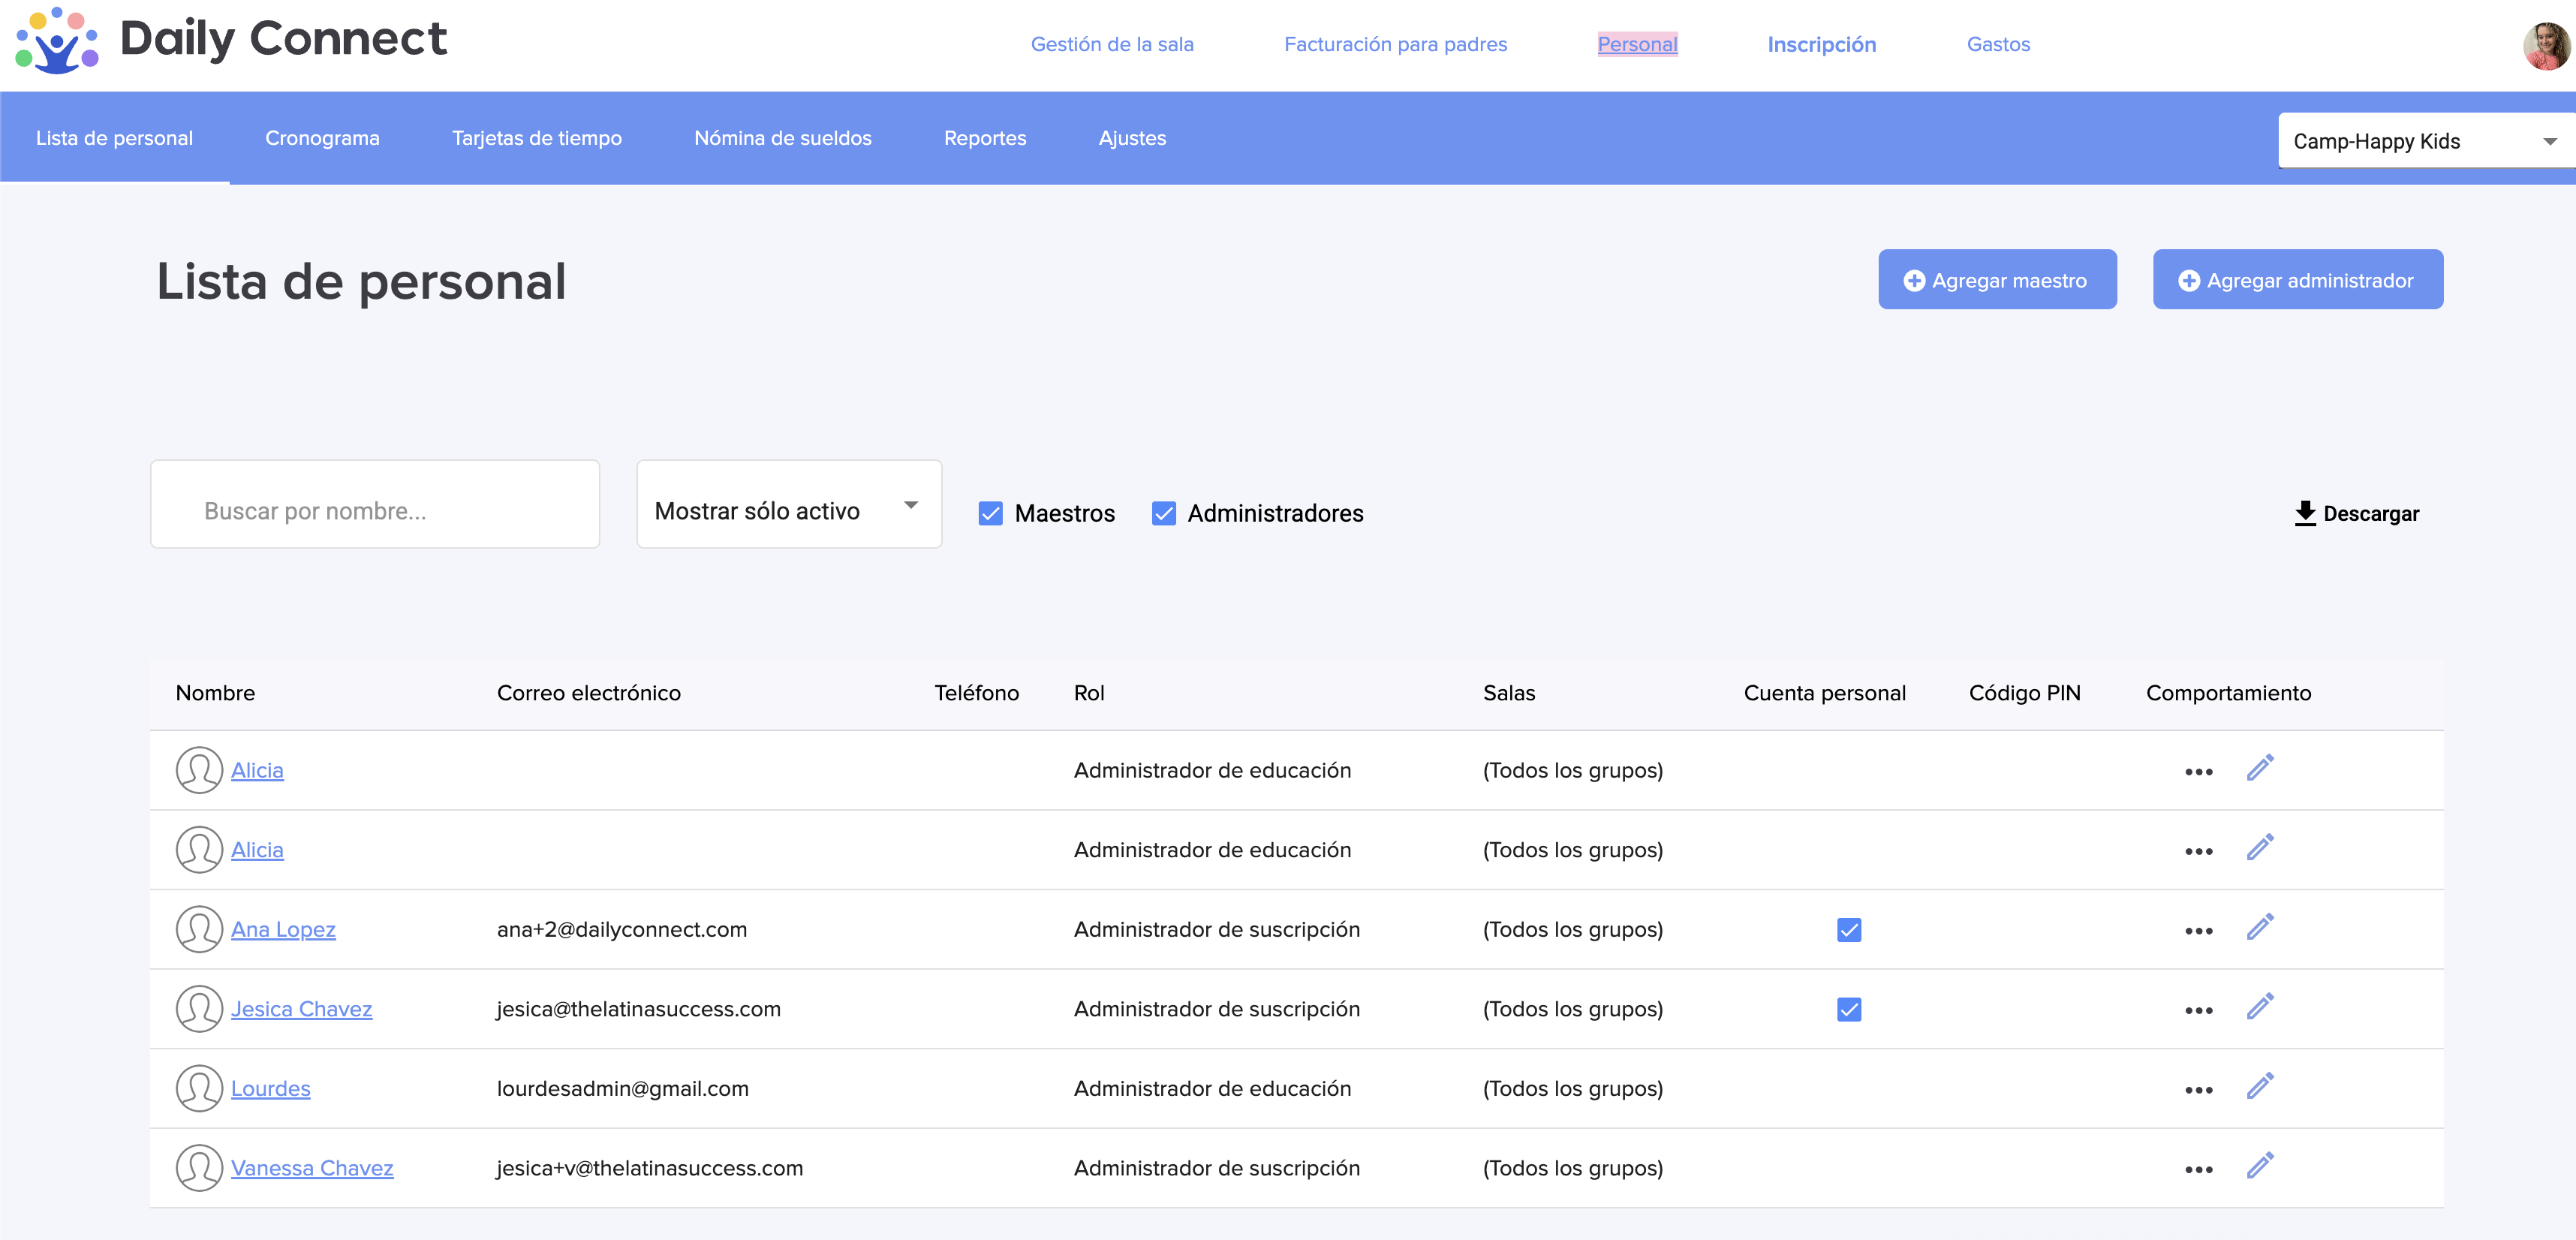Image resolution: width=2576 pixels, height=1240 pixels.
Task: Open the Nómina de sueldos tab
Action: pyautogui.click(x=782, y=138)
